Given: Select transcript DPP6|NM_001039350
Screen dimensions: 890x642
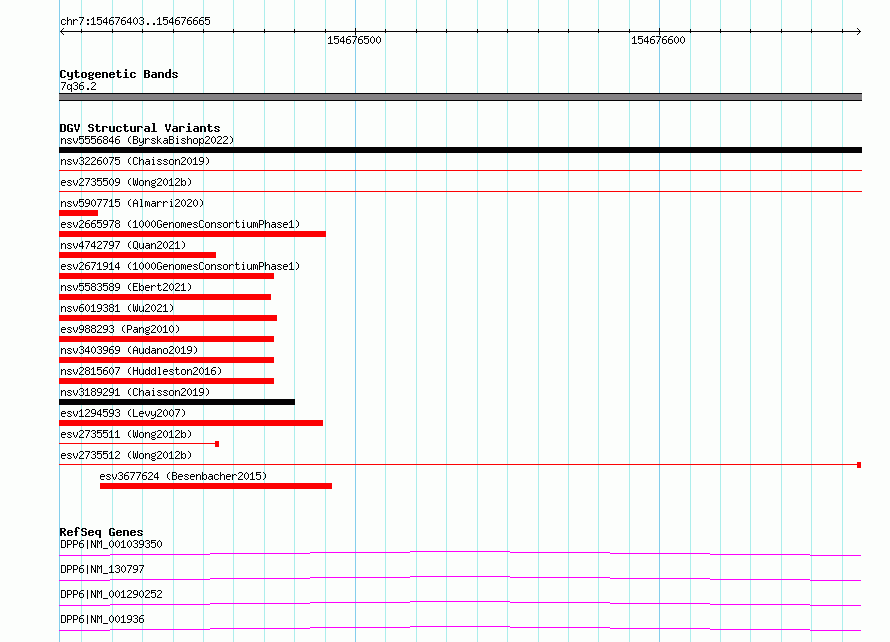Looking at the screenshot, I should click(x=111, y=544).
